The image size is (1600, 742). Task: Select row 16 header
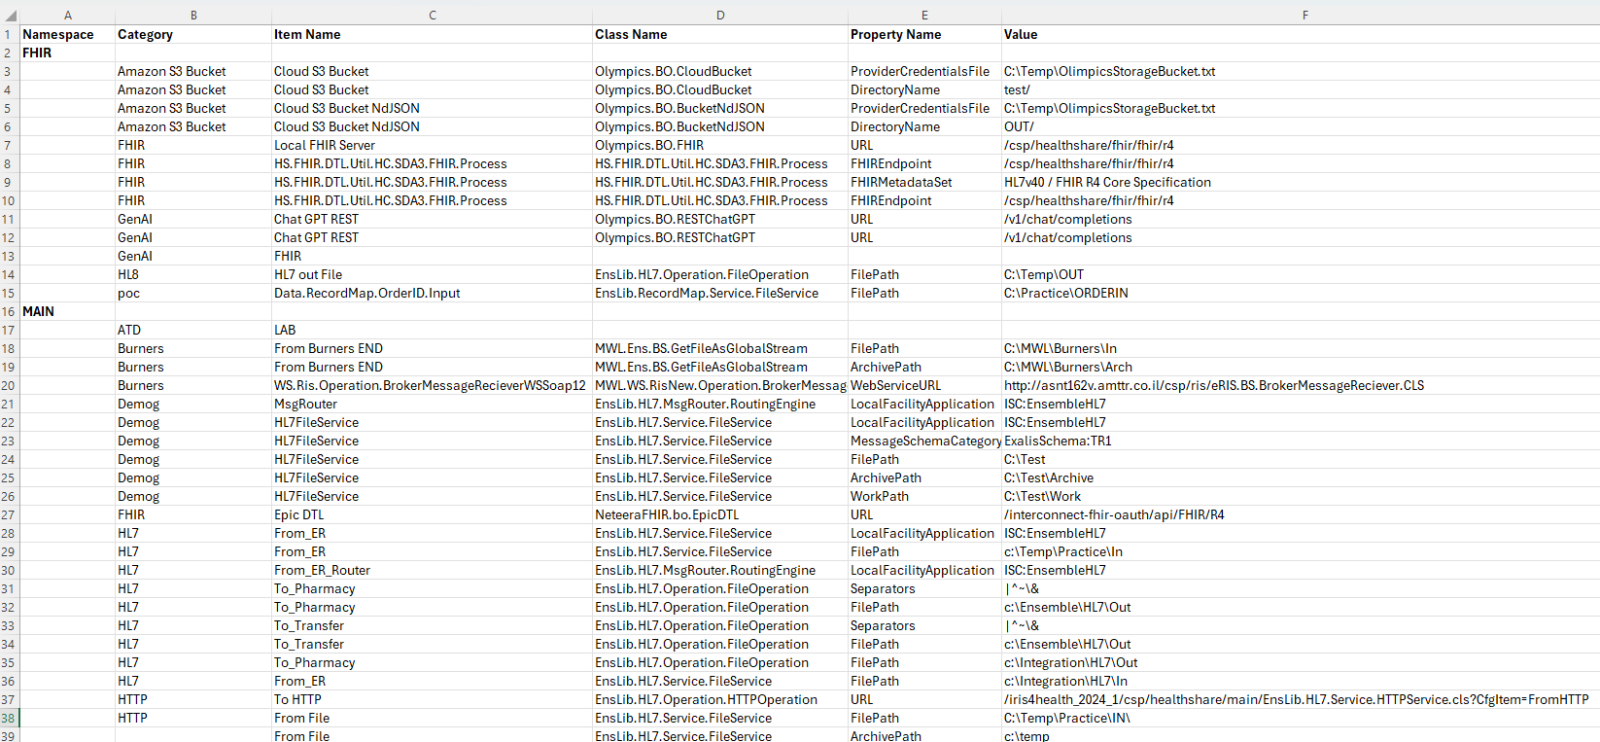(8, 312)
